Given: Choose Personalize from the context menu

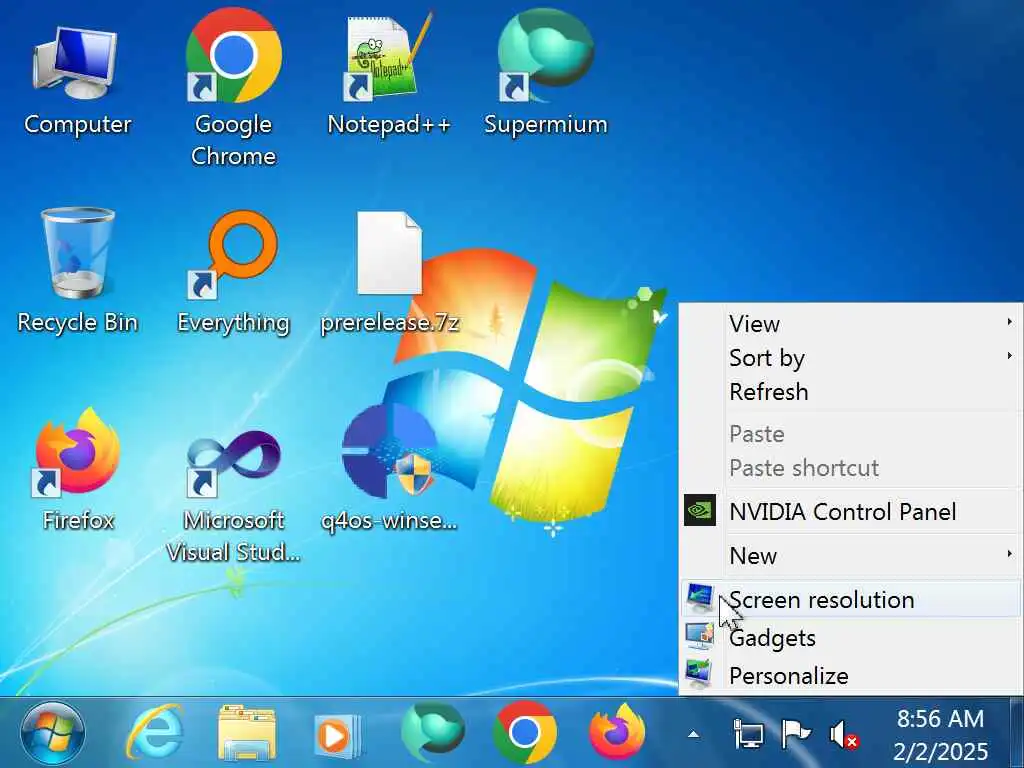Looking at the screenshot, I should 851,675.
